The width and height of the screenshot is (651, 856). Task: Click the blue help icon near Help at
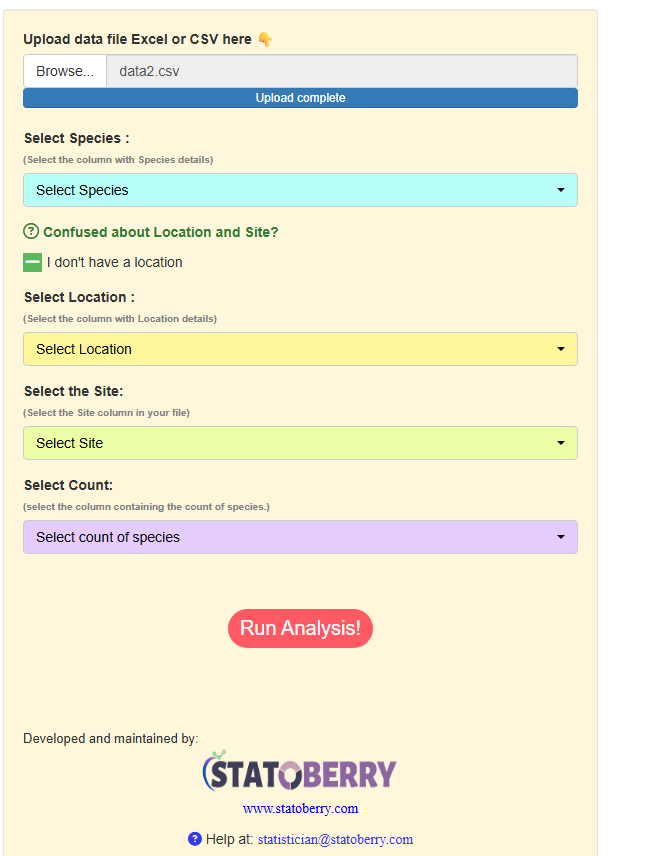tap(194, 839)
